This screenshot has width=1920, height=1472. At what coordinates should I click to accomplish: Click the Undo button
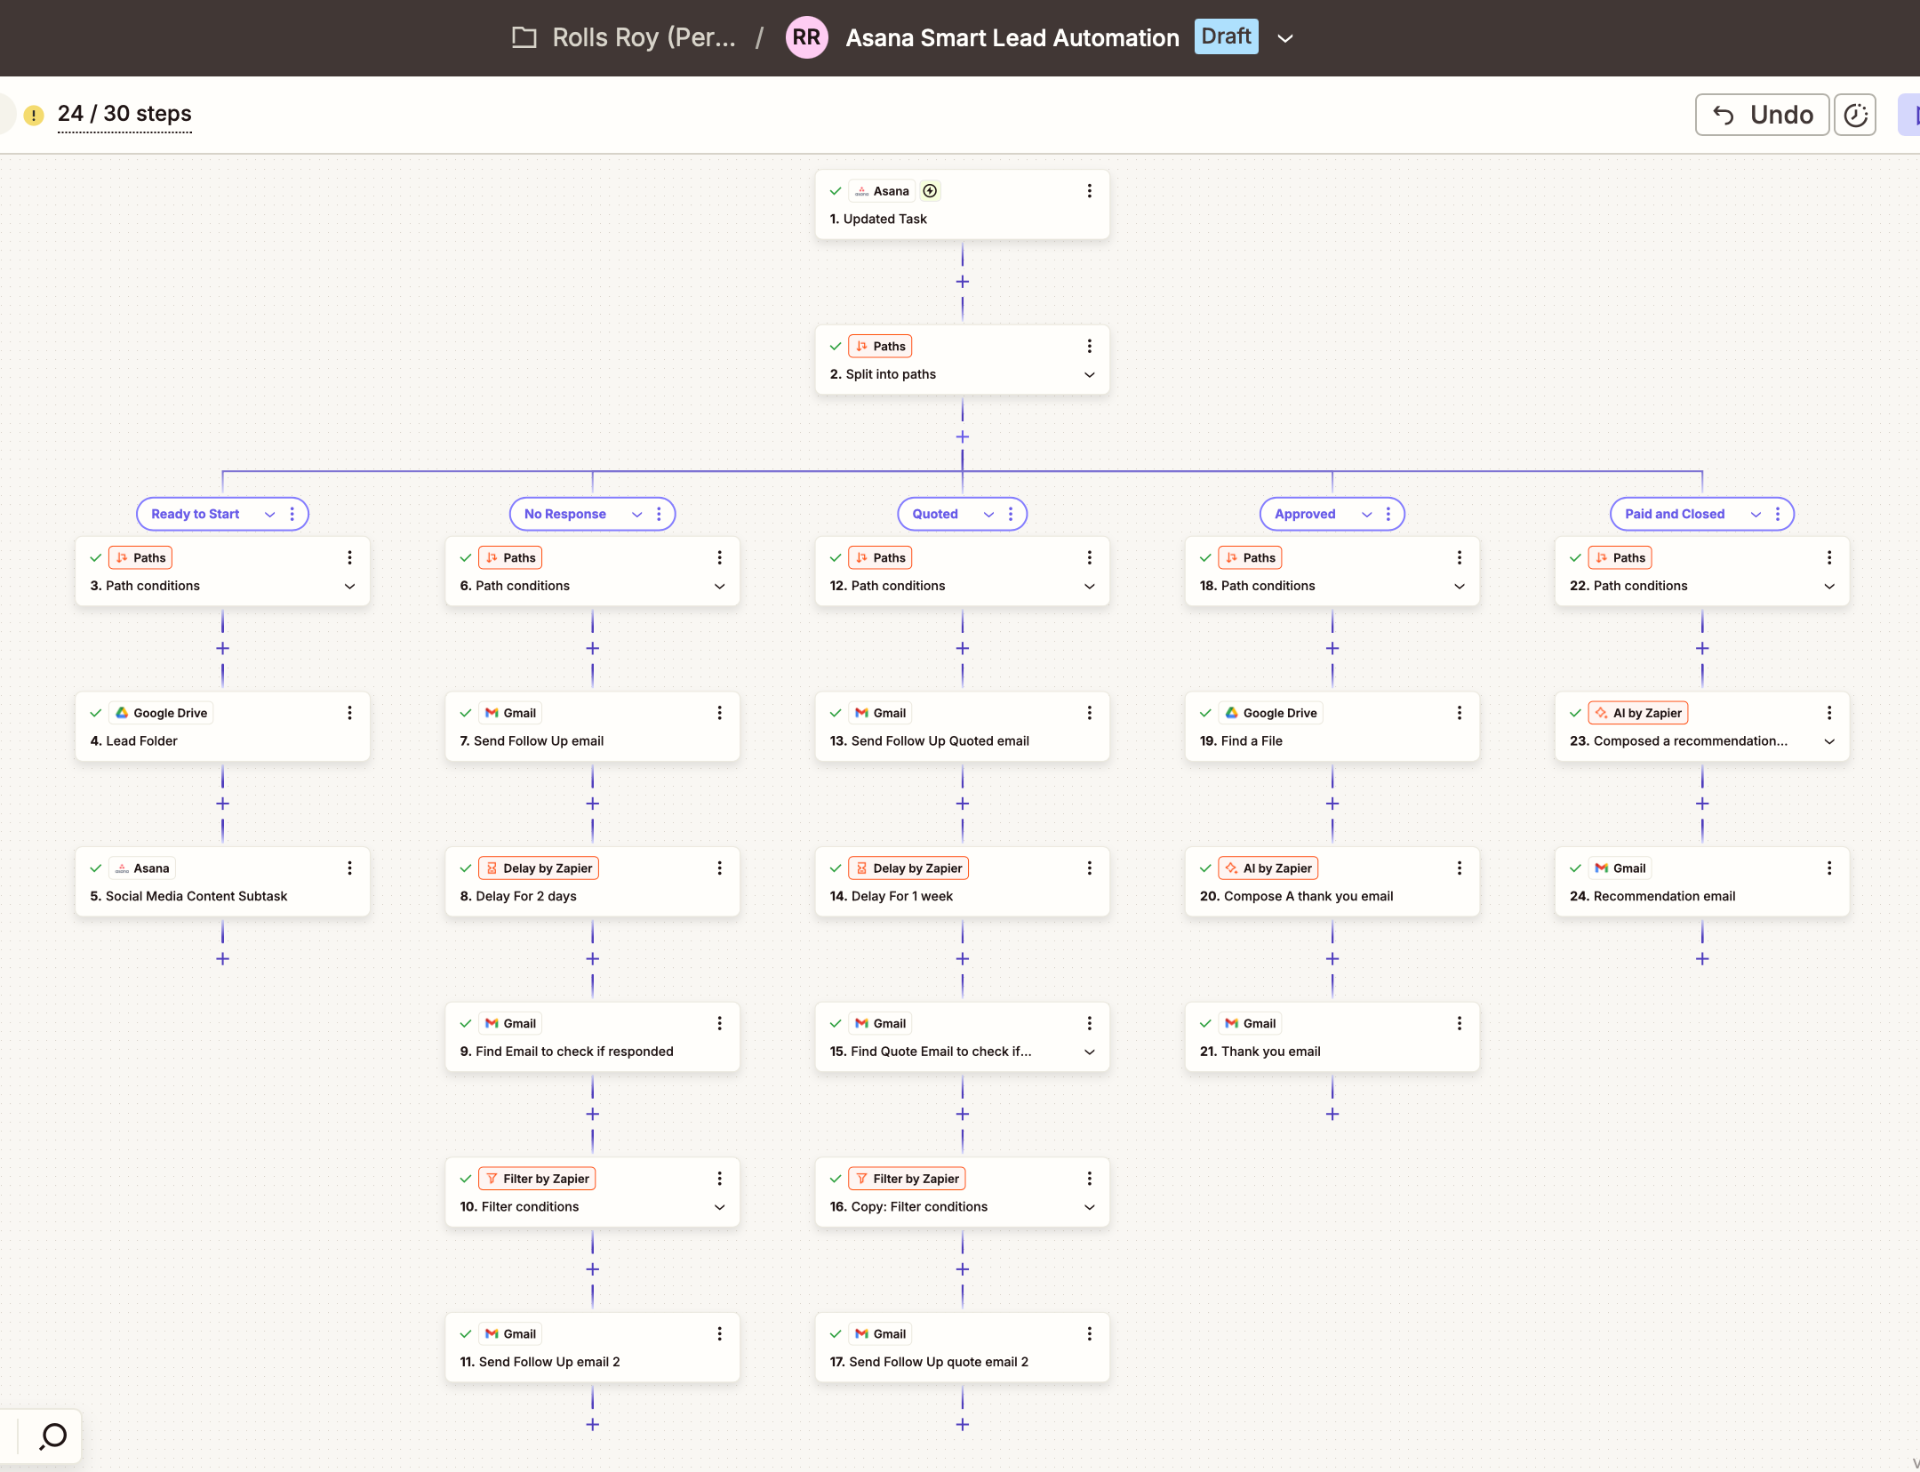(1762, 115)
